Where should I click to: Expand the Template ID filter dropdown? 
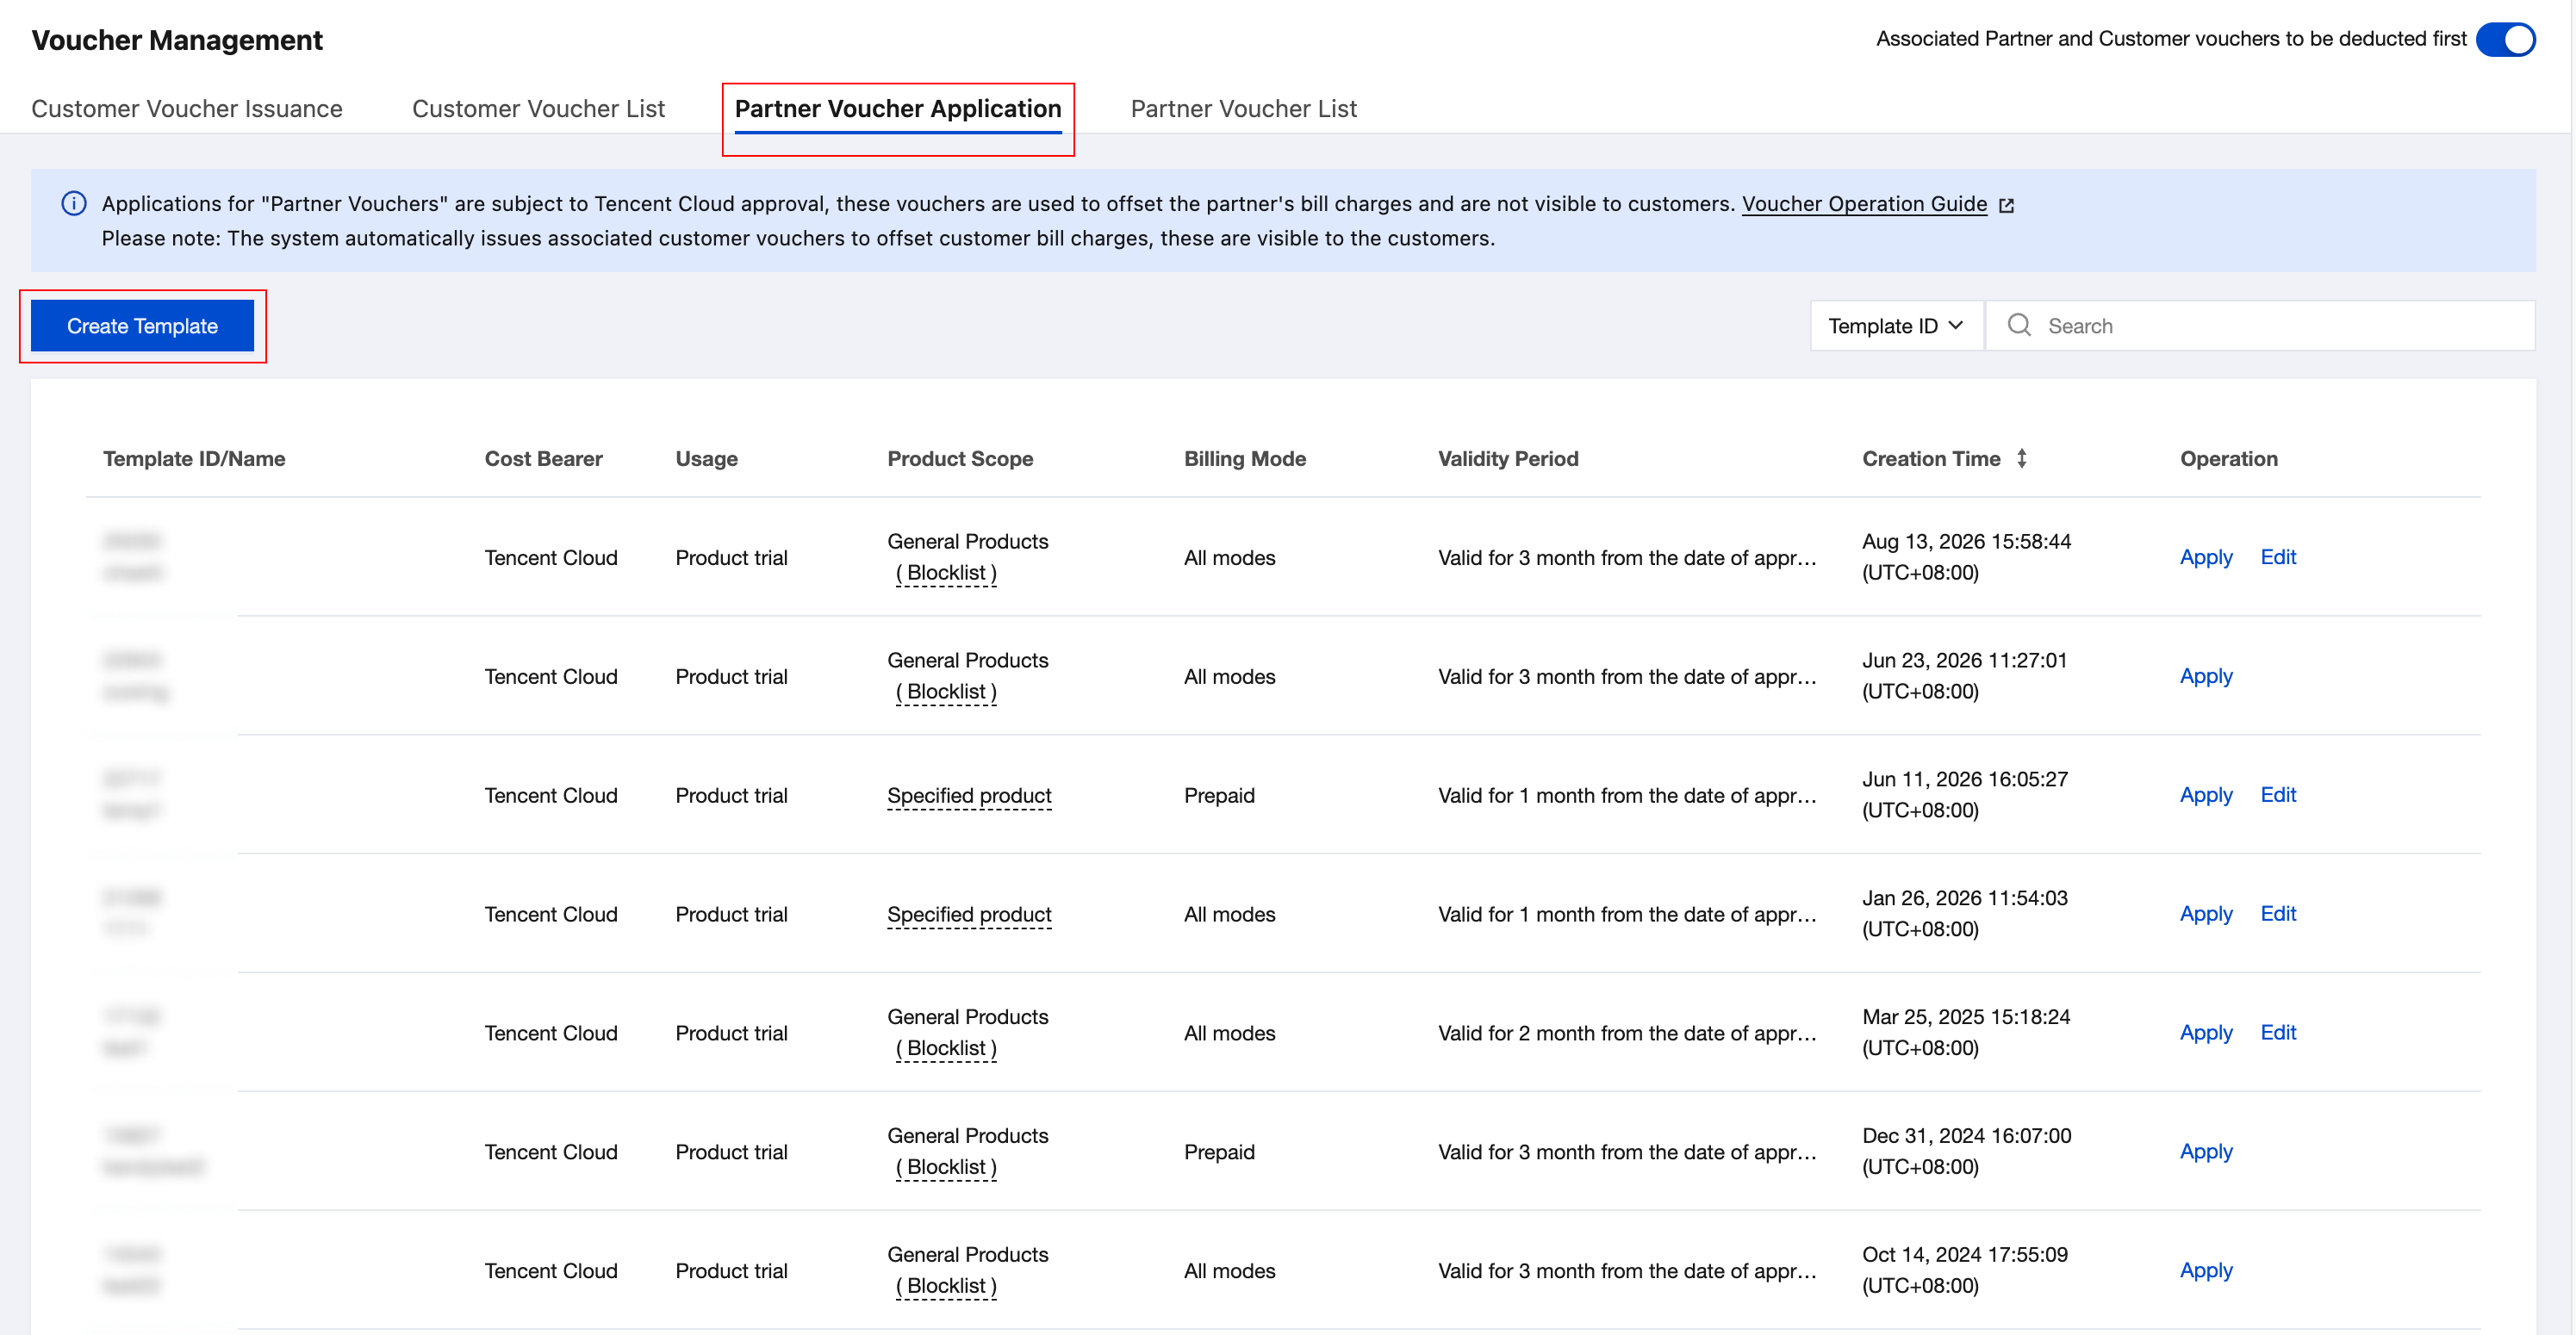pos(1896,326)
